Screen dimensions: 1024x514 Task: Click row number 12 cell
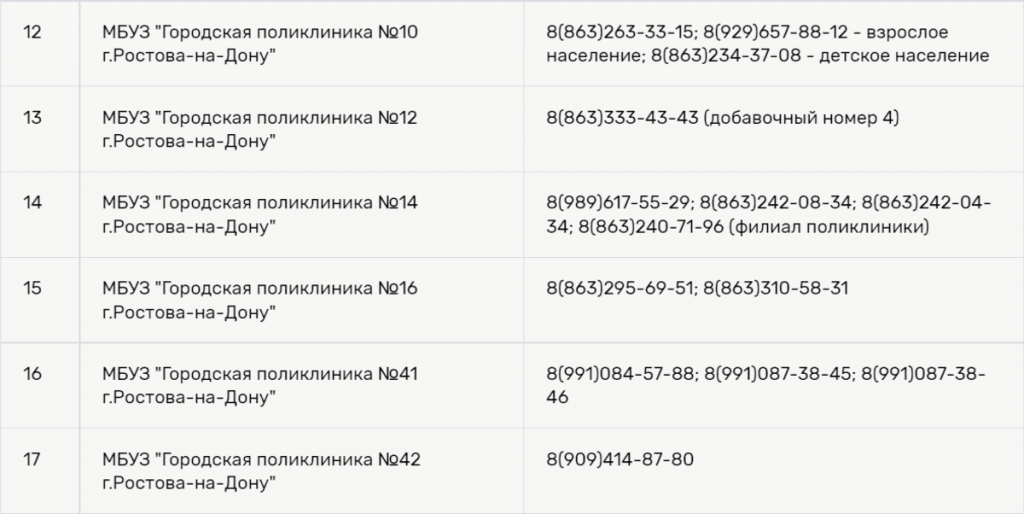(32, 33)
